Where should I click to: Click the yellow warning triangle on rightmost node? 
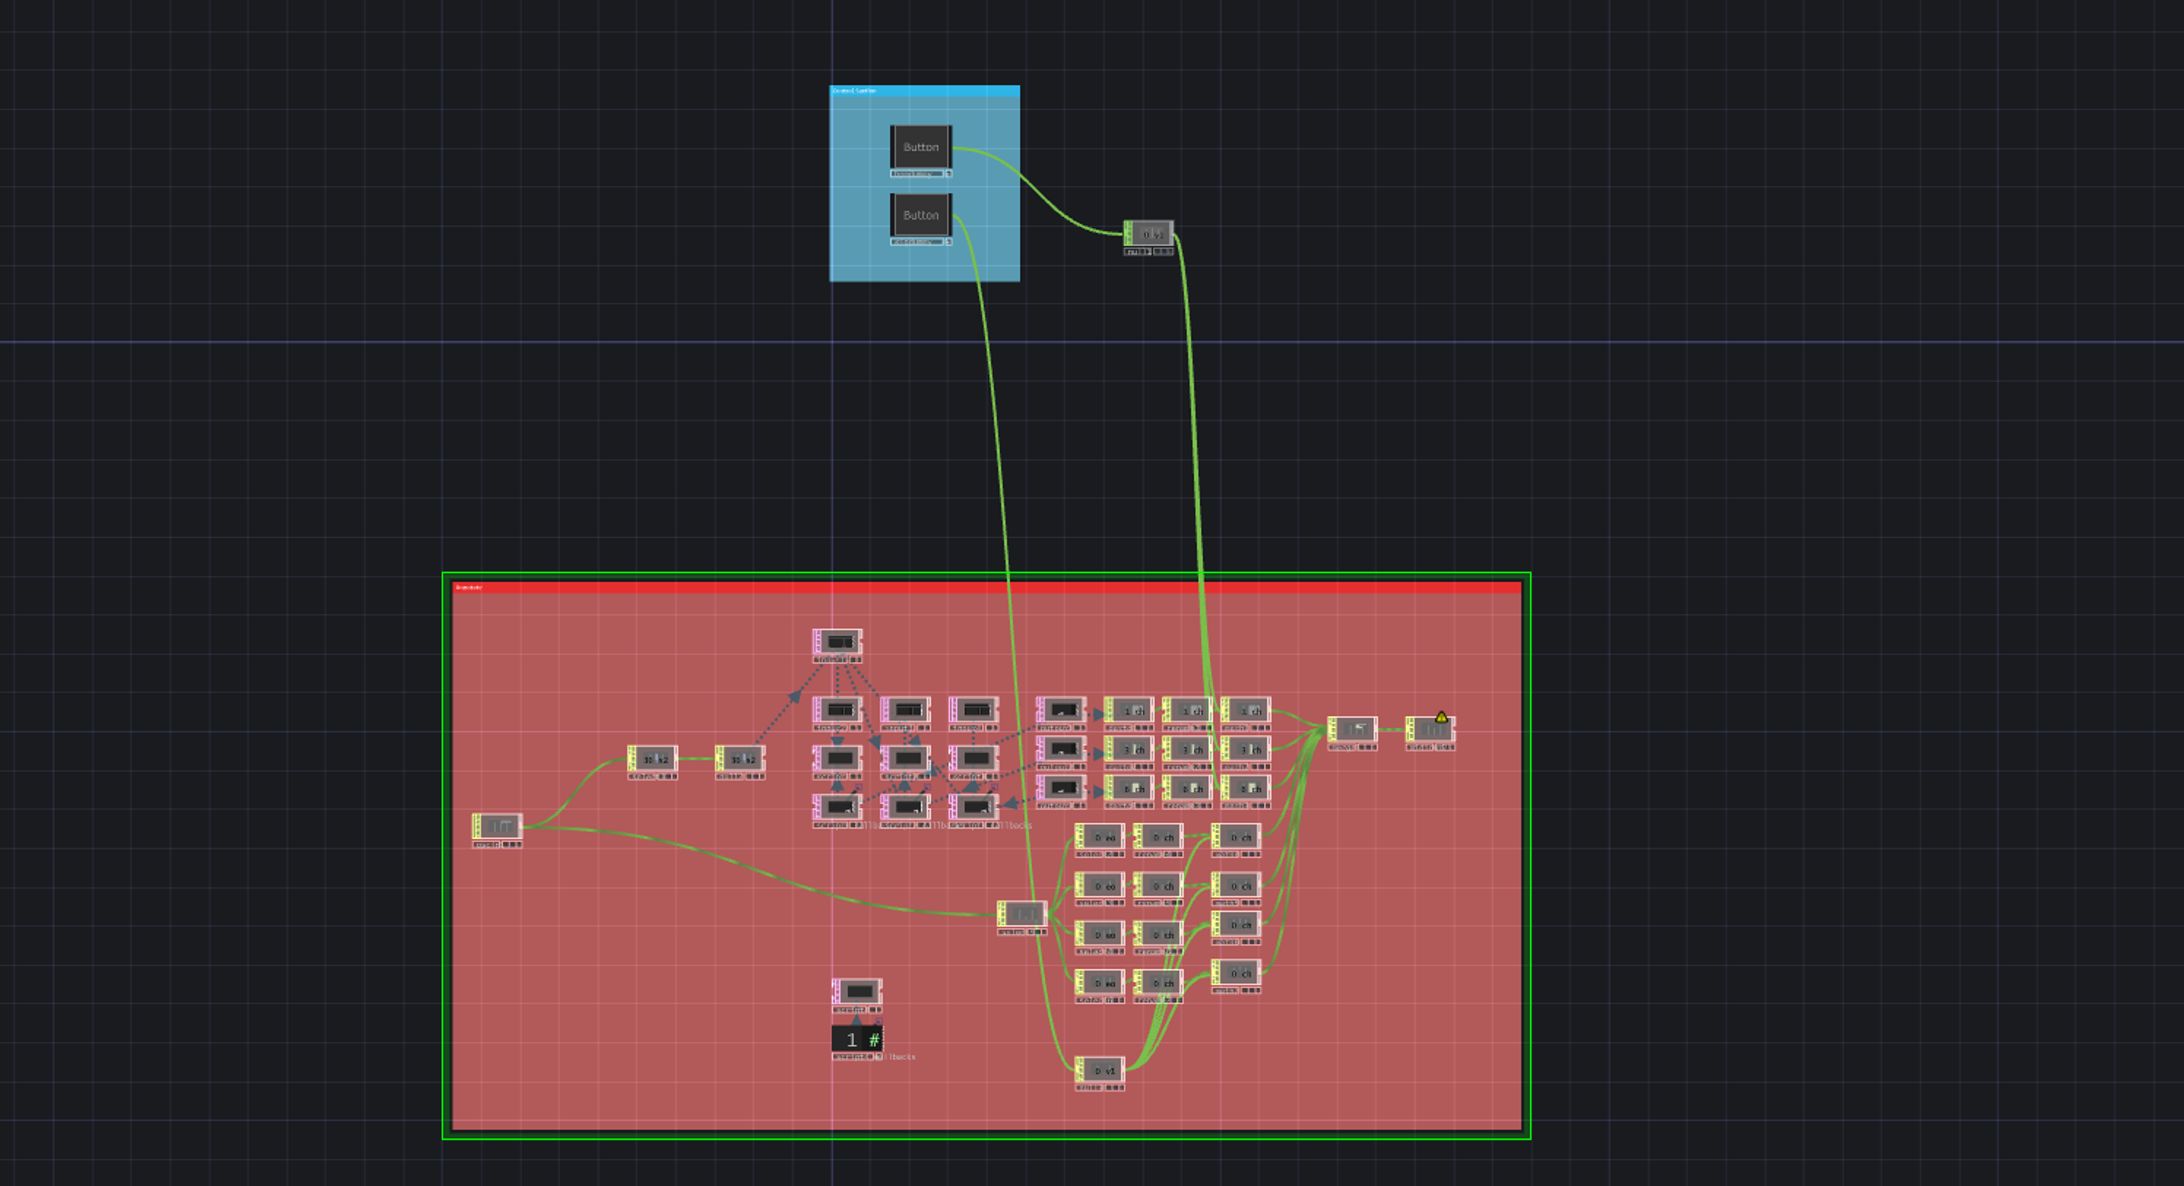(1441, 717)
